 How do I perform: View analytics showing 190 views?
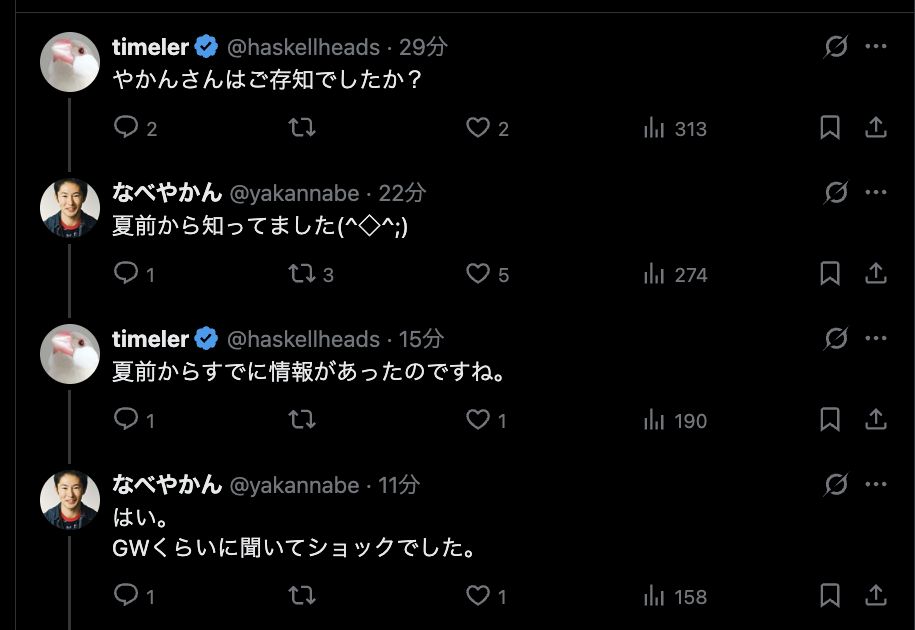pyautogui.click(x=677, y=420)
